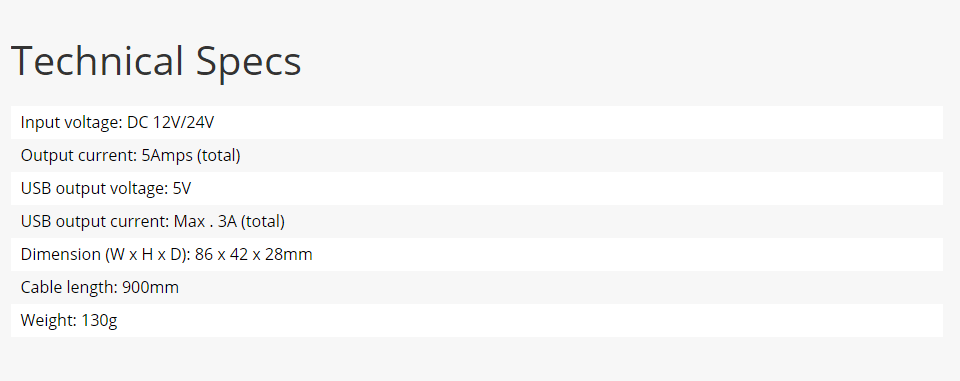Select the Dimension label text
Viewport: 960px width, 381px height.
click(61, 255)
